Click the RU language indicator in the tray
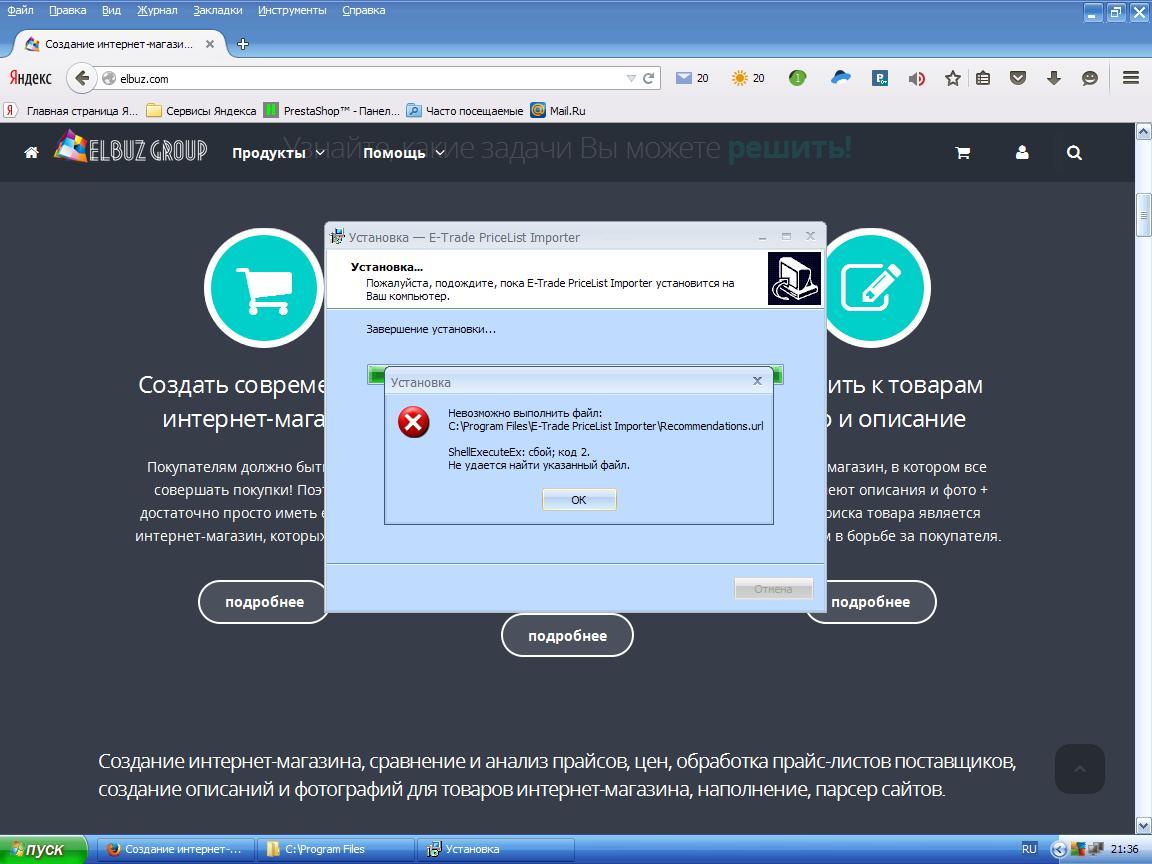This screenshot has width=1152, height=864. point(1029,849)
